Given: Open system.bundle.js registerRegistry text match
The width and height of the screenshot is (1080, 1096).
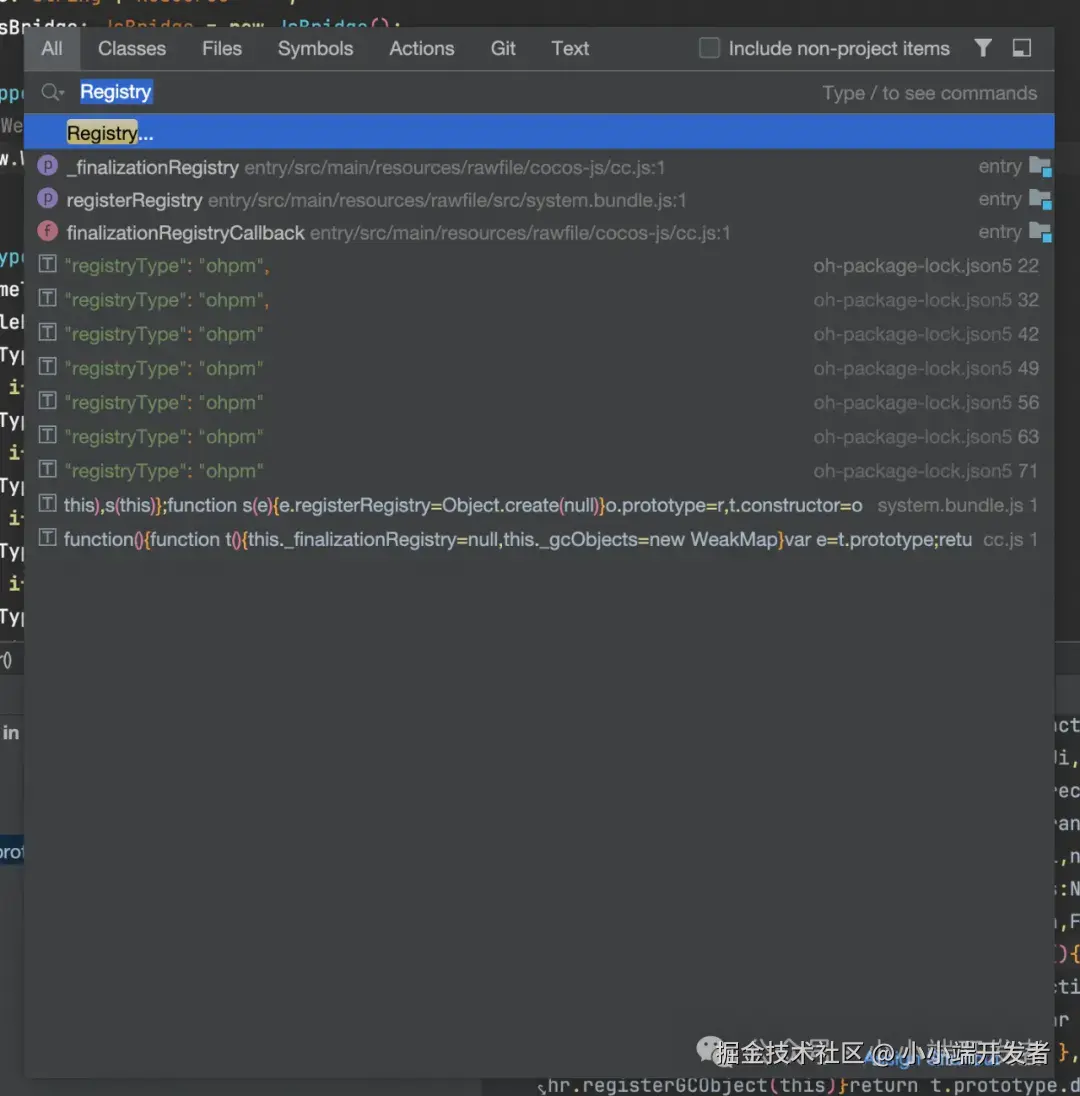Looking at the screenshot, I should pos(539,505).
